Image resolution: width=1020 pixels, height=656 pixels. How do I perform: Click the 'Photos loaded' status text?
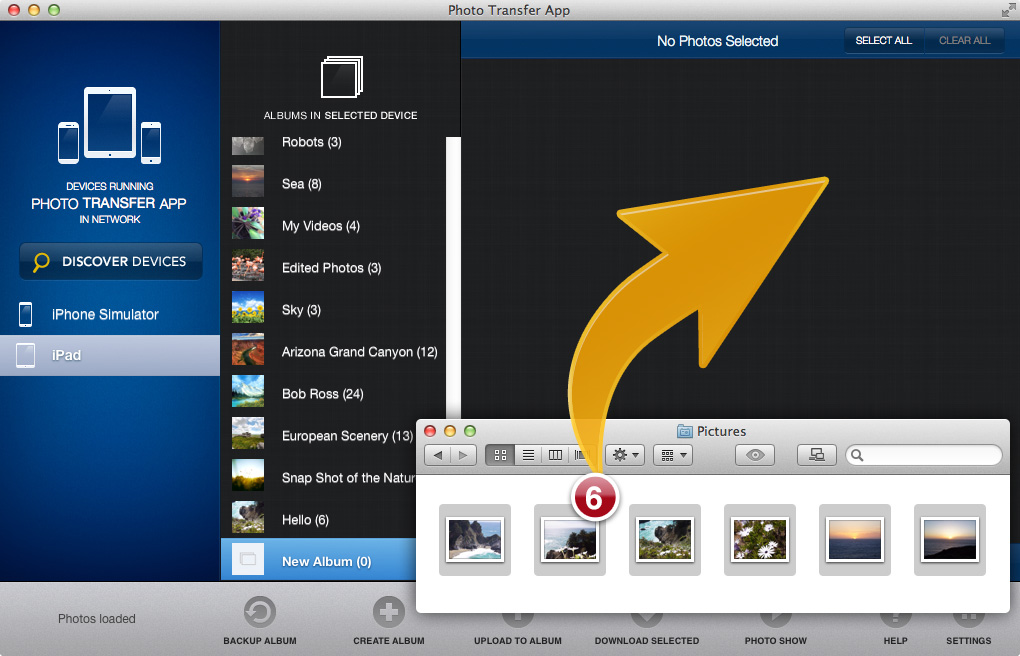(x=96, y=619)
